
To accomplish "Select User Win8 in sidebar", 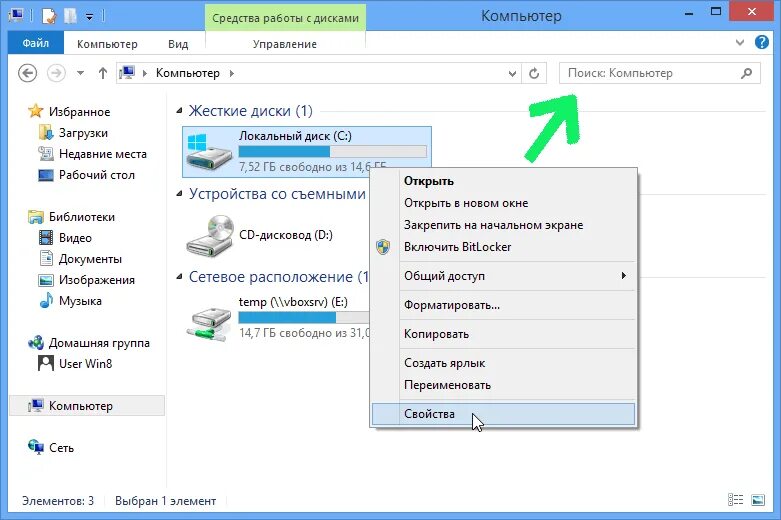I will 85,364.
